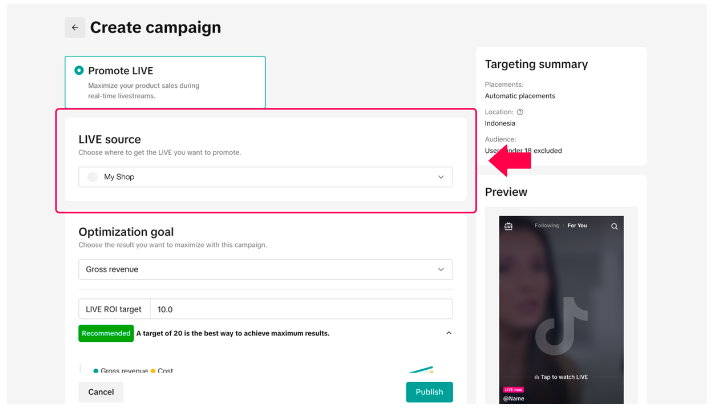Viewport: 723px width, 418px height.
Task: Click the LIVE icon in preview top-left
Action: [509, 226]
